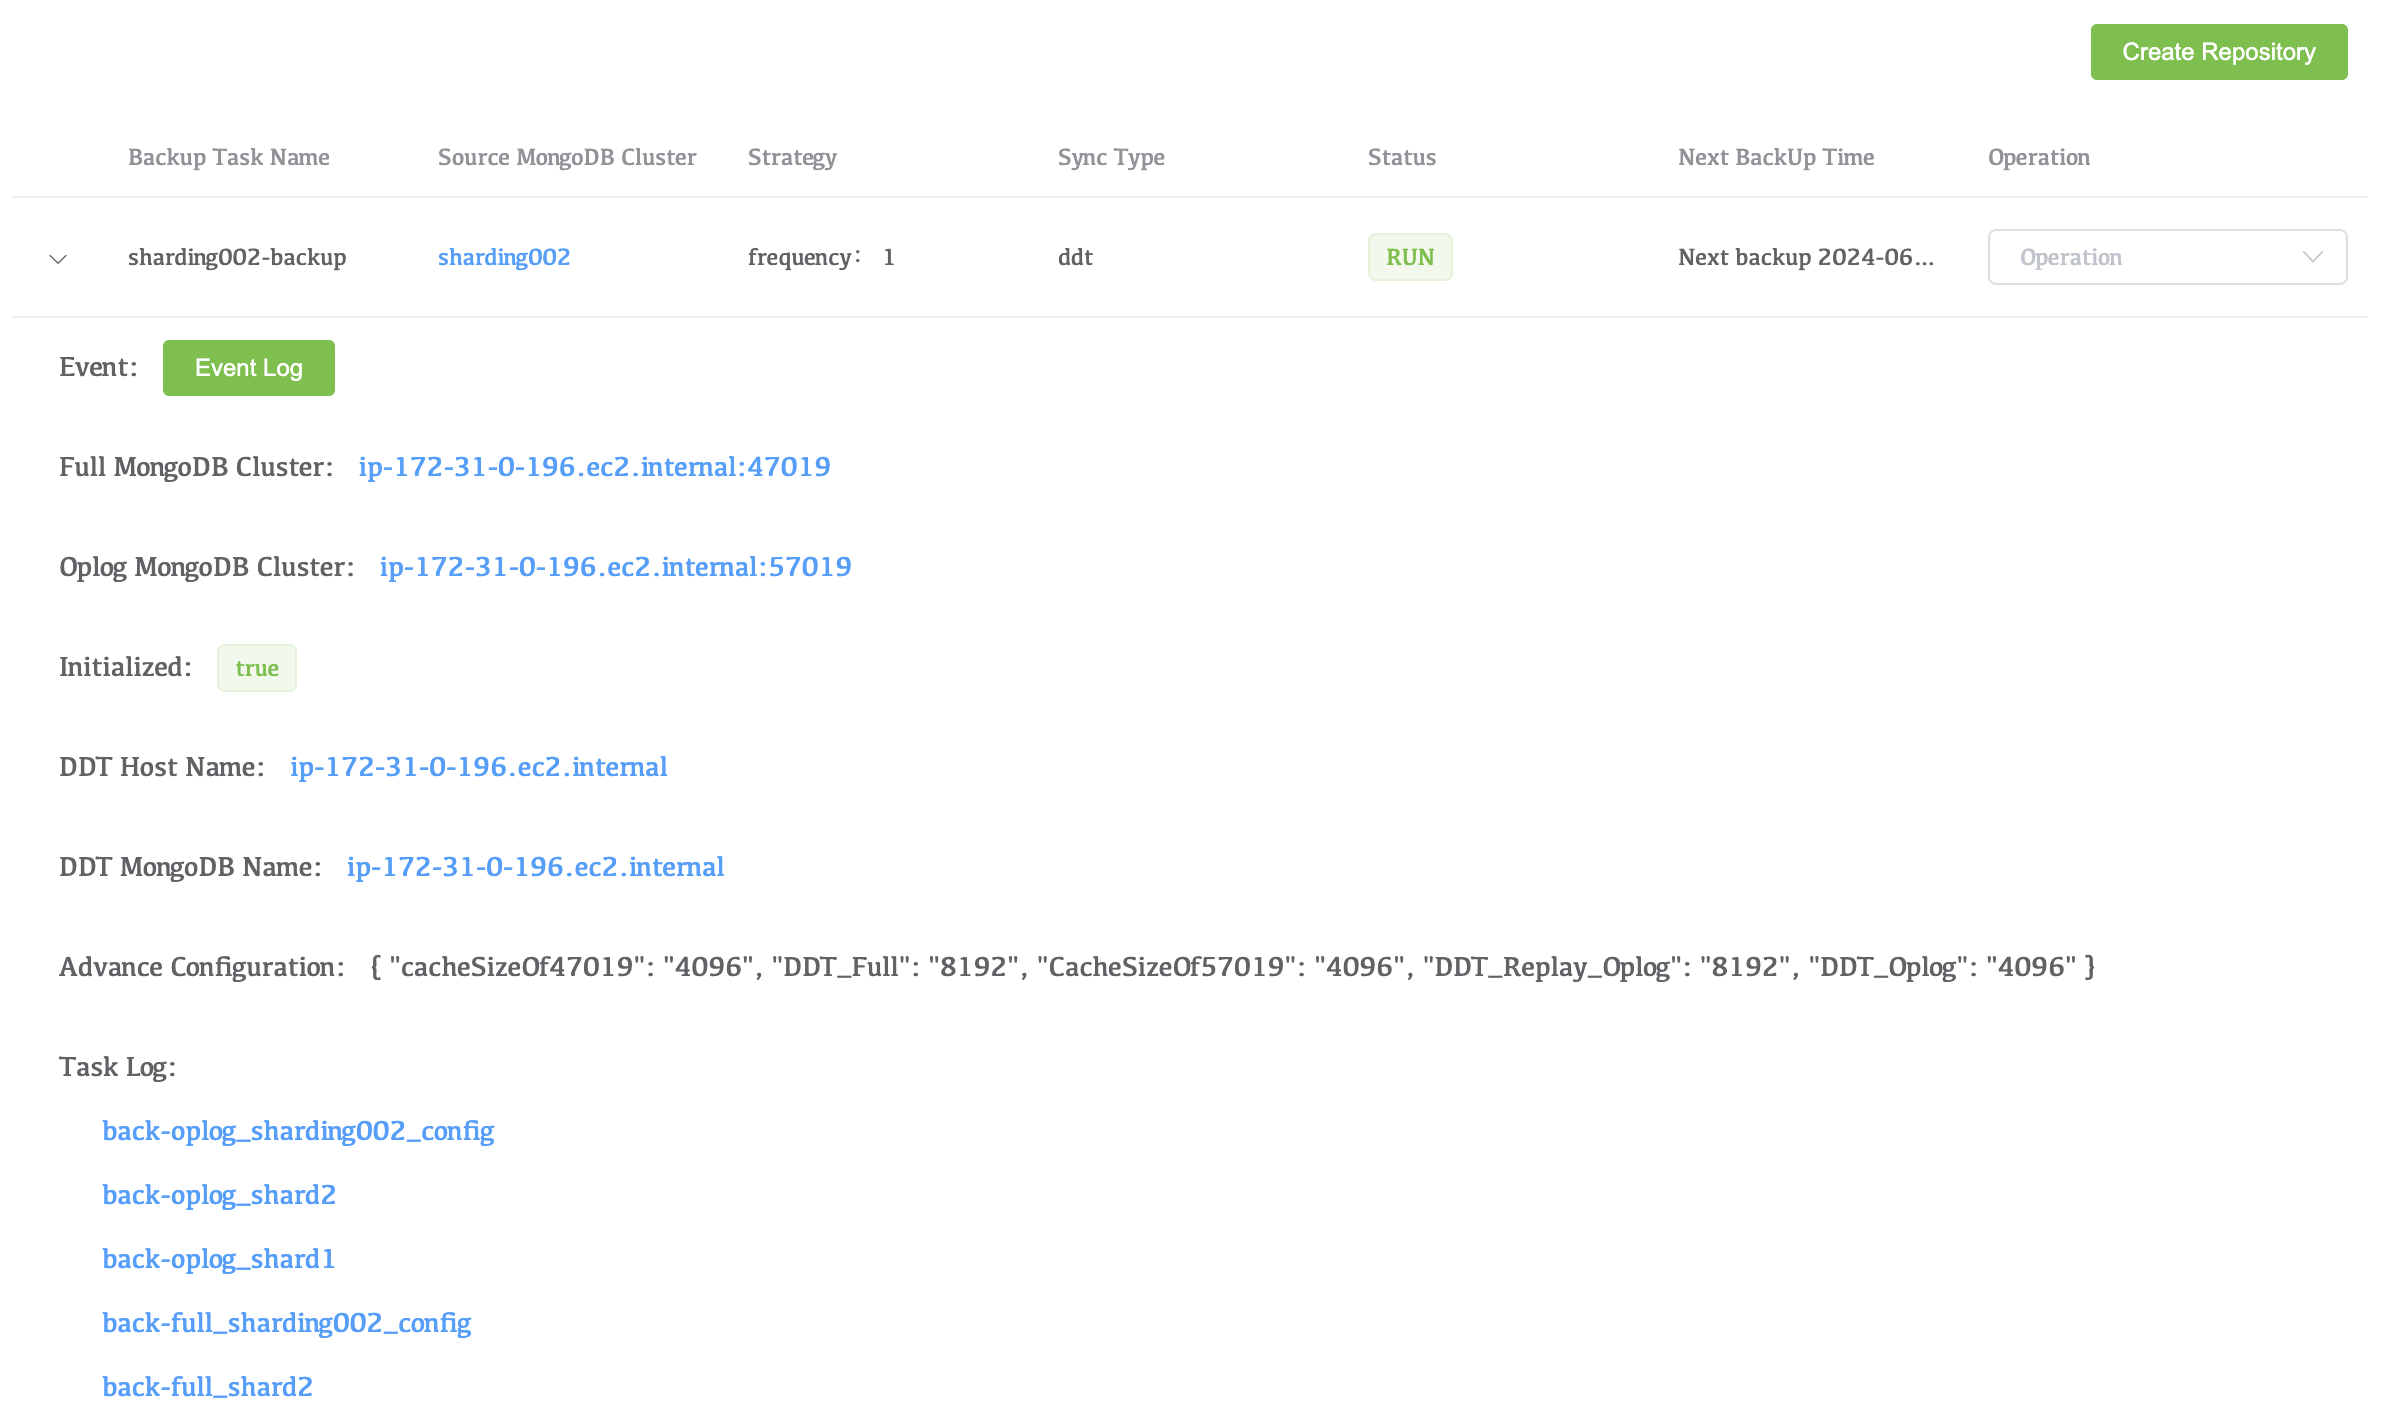The width and height of the screenshot is (2382, 1416).
Task: Click the RUN status icon for sharding002-backup
Action: 1411,256
